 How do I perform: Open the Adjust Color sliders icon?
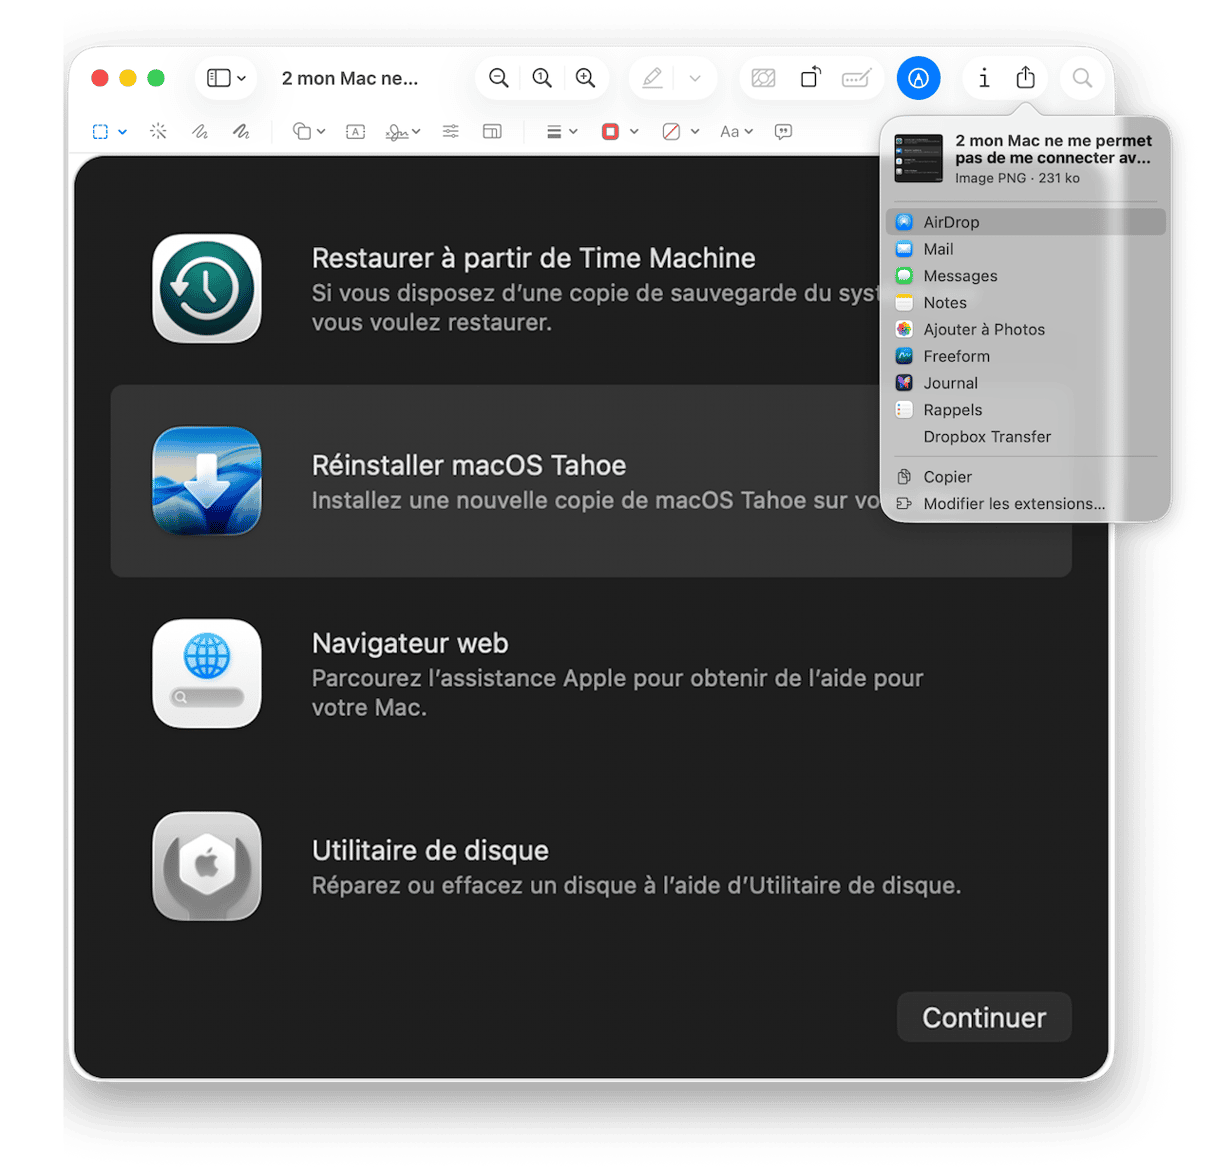click(451, 131)
